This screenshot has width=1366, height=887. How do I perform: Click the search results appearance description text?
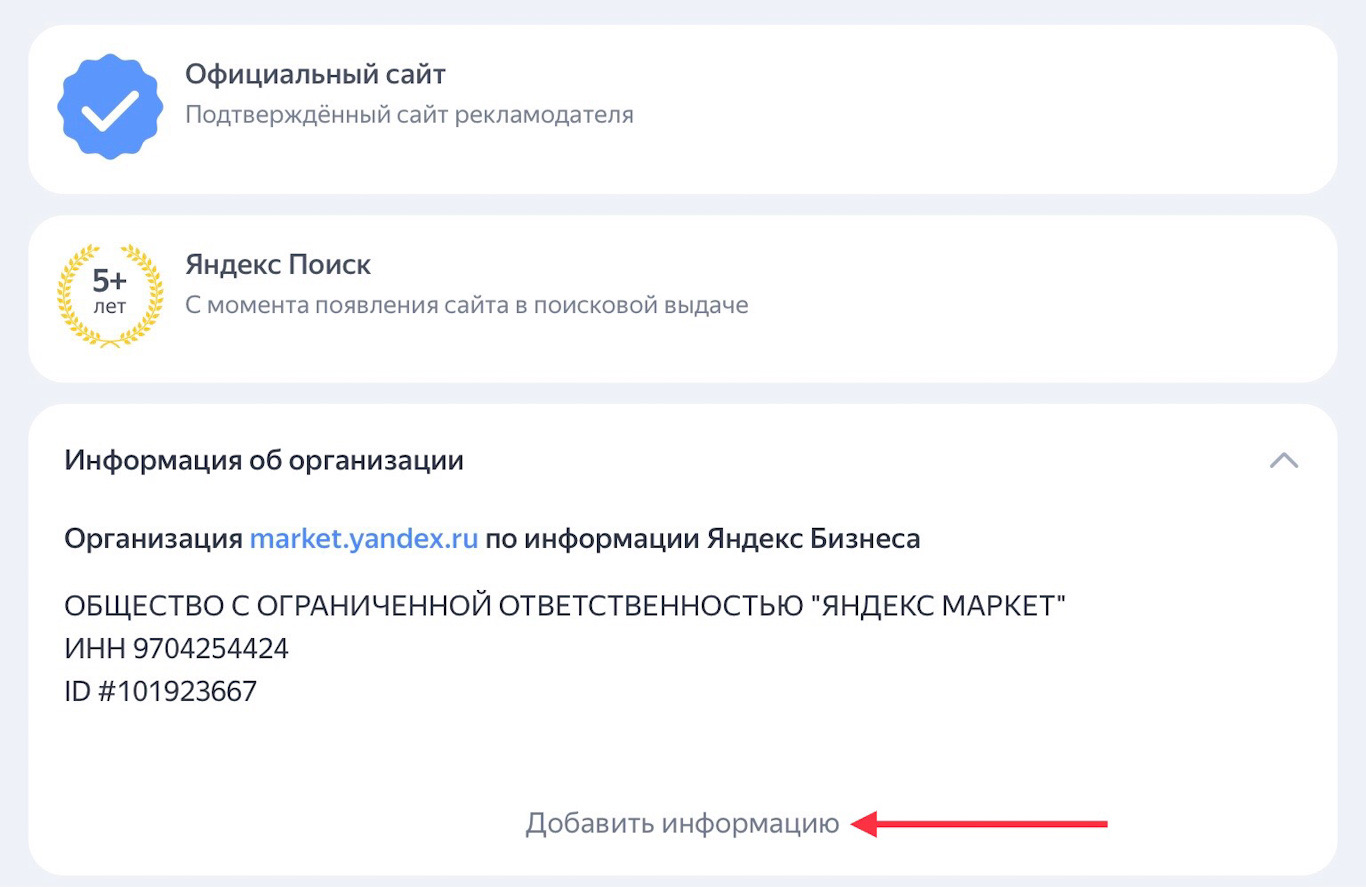[x=466, y=305]
